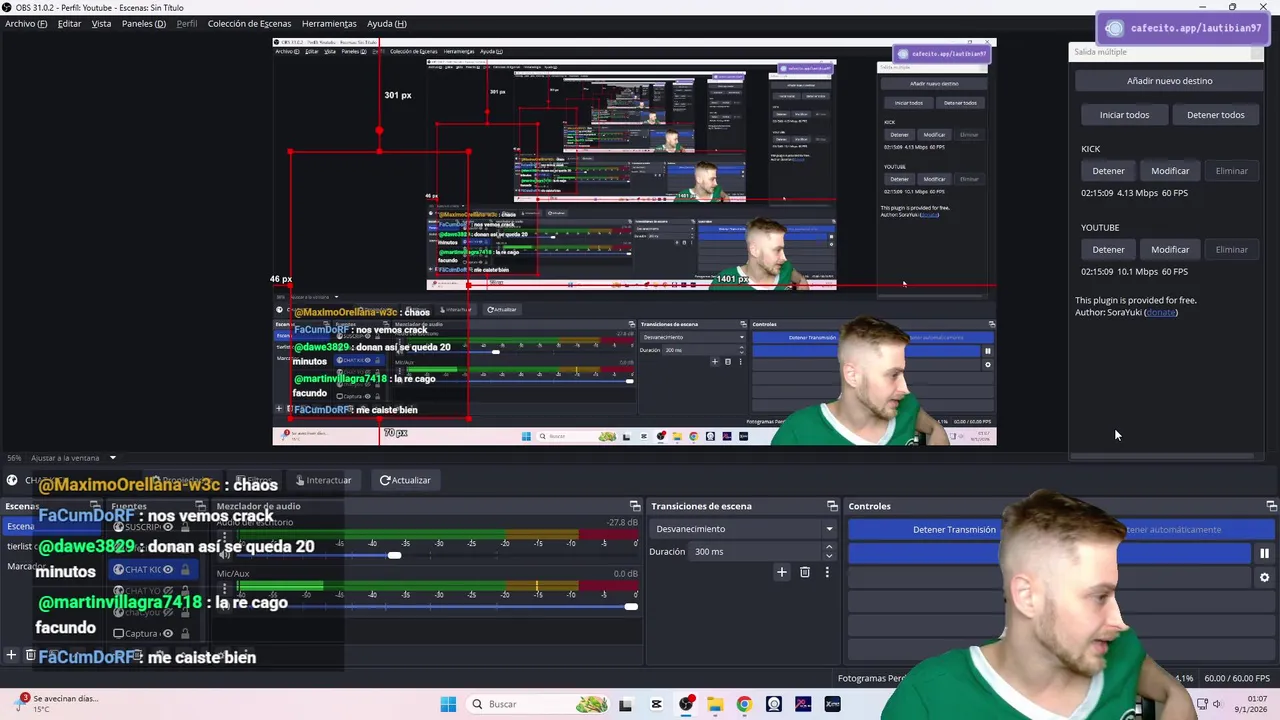Toggle lock on SUSCRIP source
The image size is (1280, 720).
pyautogui.click(x=185, y=527)
